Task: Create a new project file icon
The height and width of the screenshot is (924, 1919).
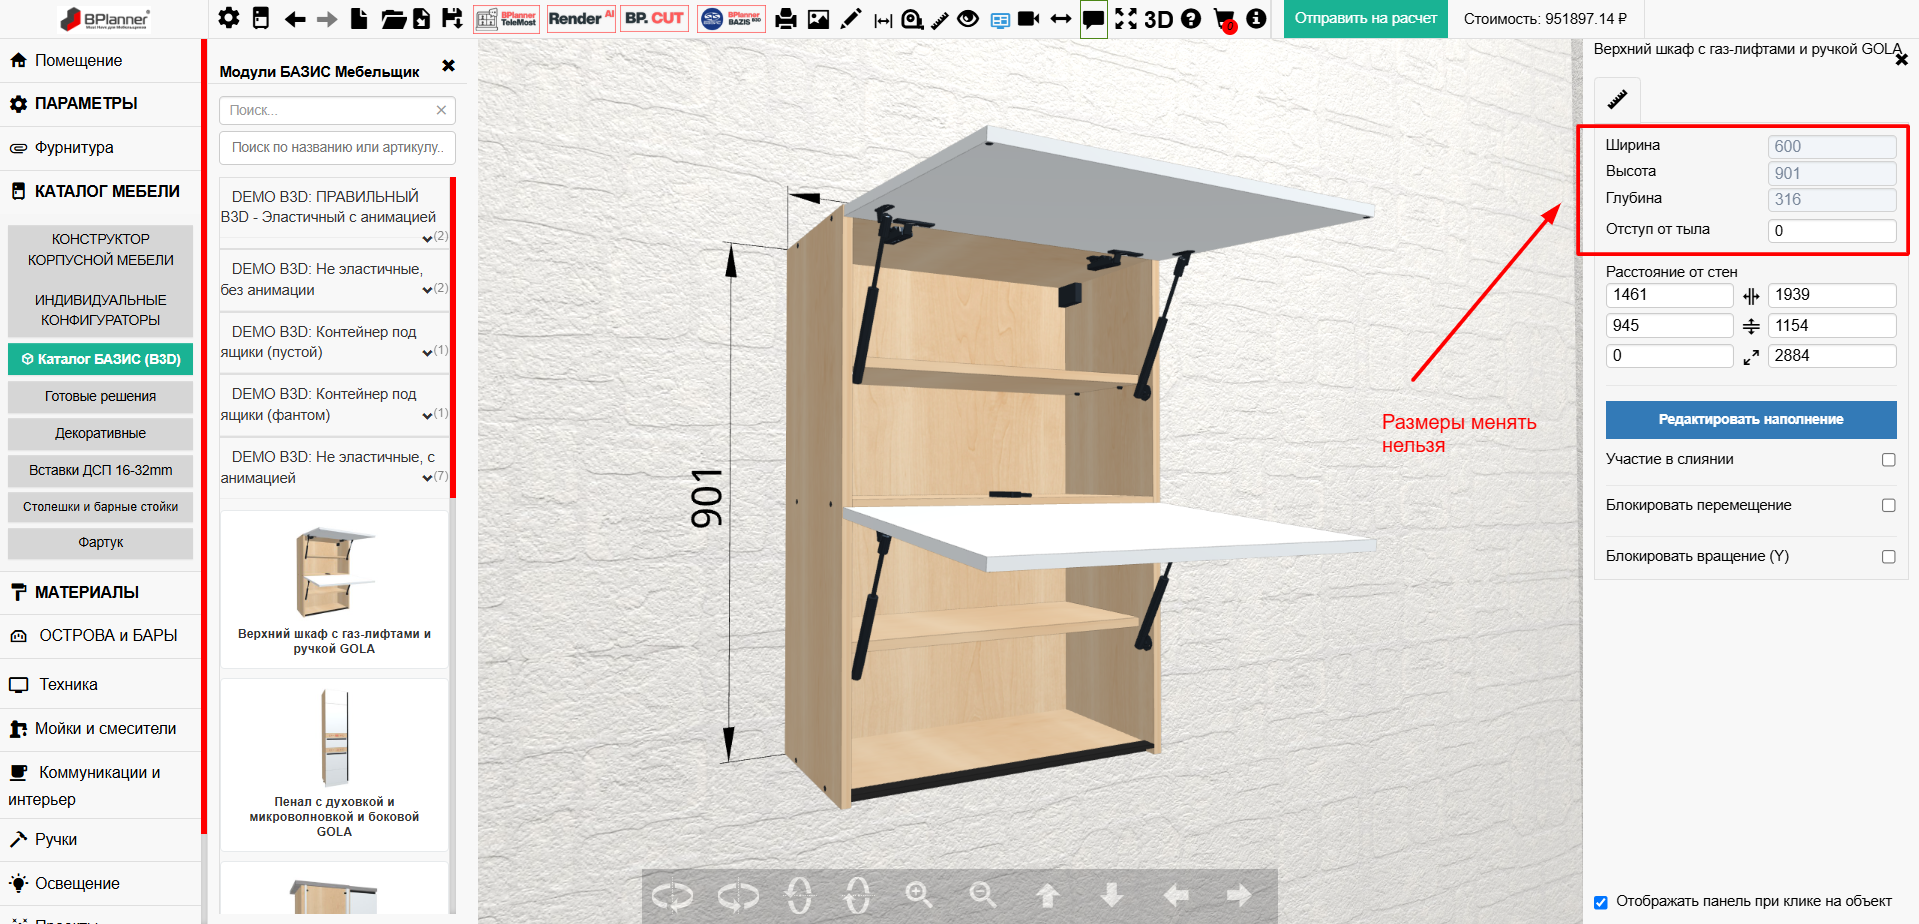Action: pos(359,18)
